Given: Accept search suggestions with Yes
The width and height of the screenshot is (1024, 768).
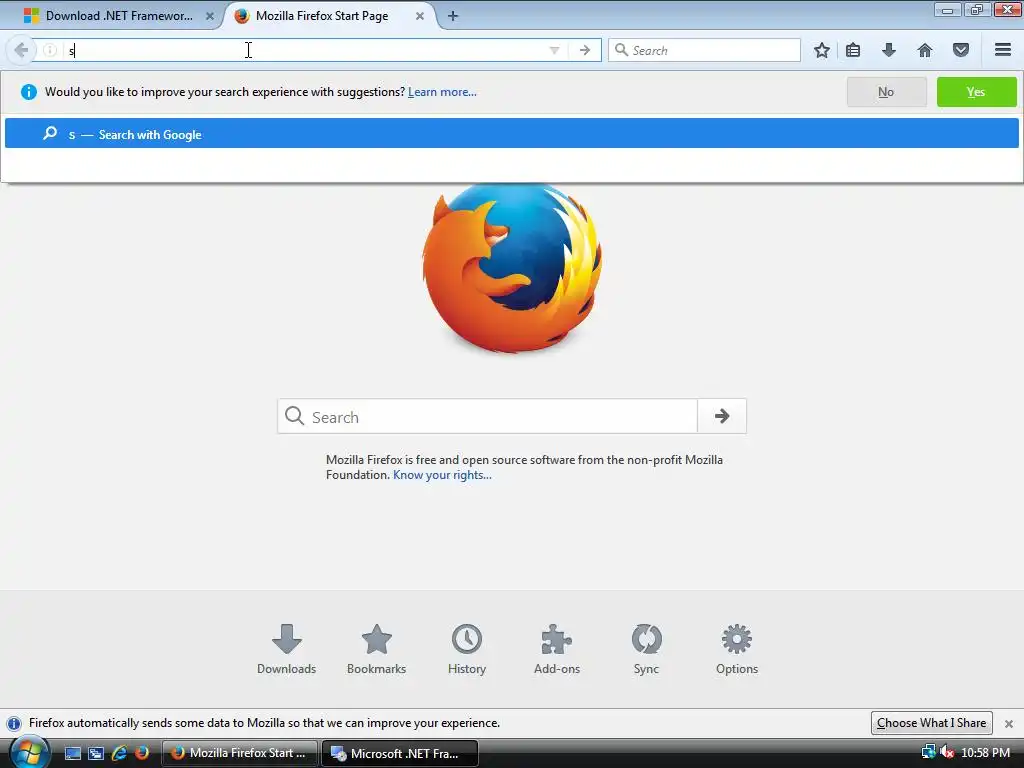Looking at the screenshot, I should 976,92.
